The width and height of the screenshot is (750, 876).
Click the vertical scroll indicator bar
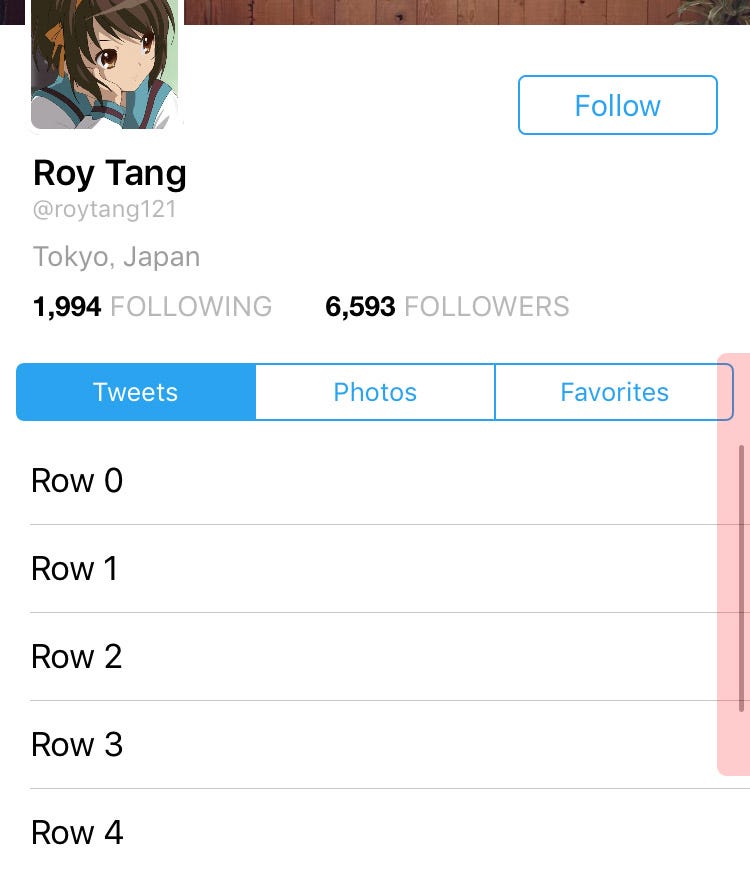tap(742, 578)
